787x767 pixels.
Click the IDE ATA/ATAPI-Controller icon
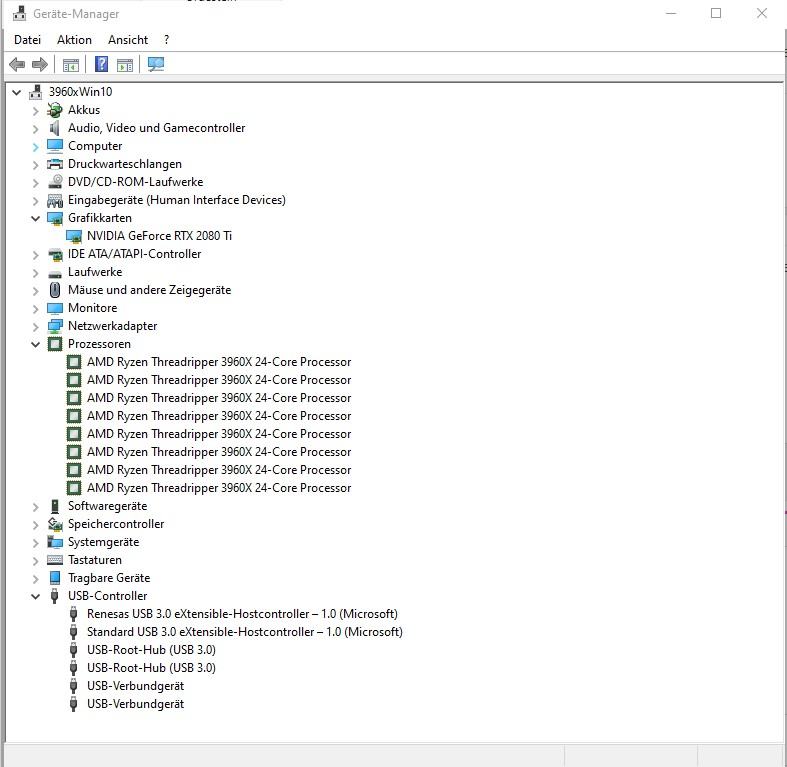pyautogui.click(x=55, y=254)
